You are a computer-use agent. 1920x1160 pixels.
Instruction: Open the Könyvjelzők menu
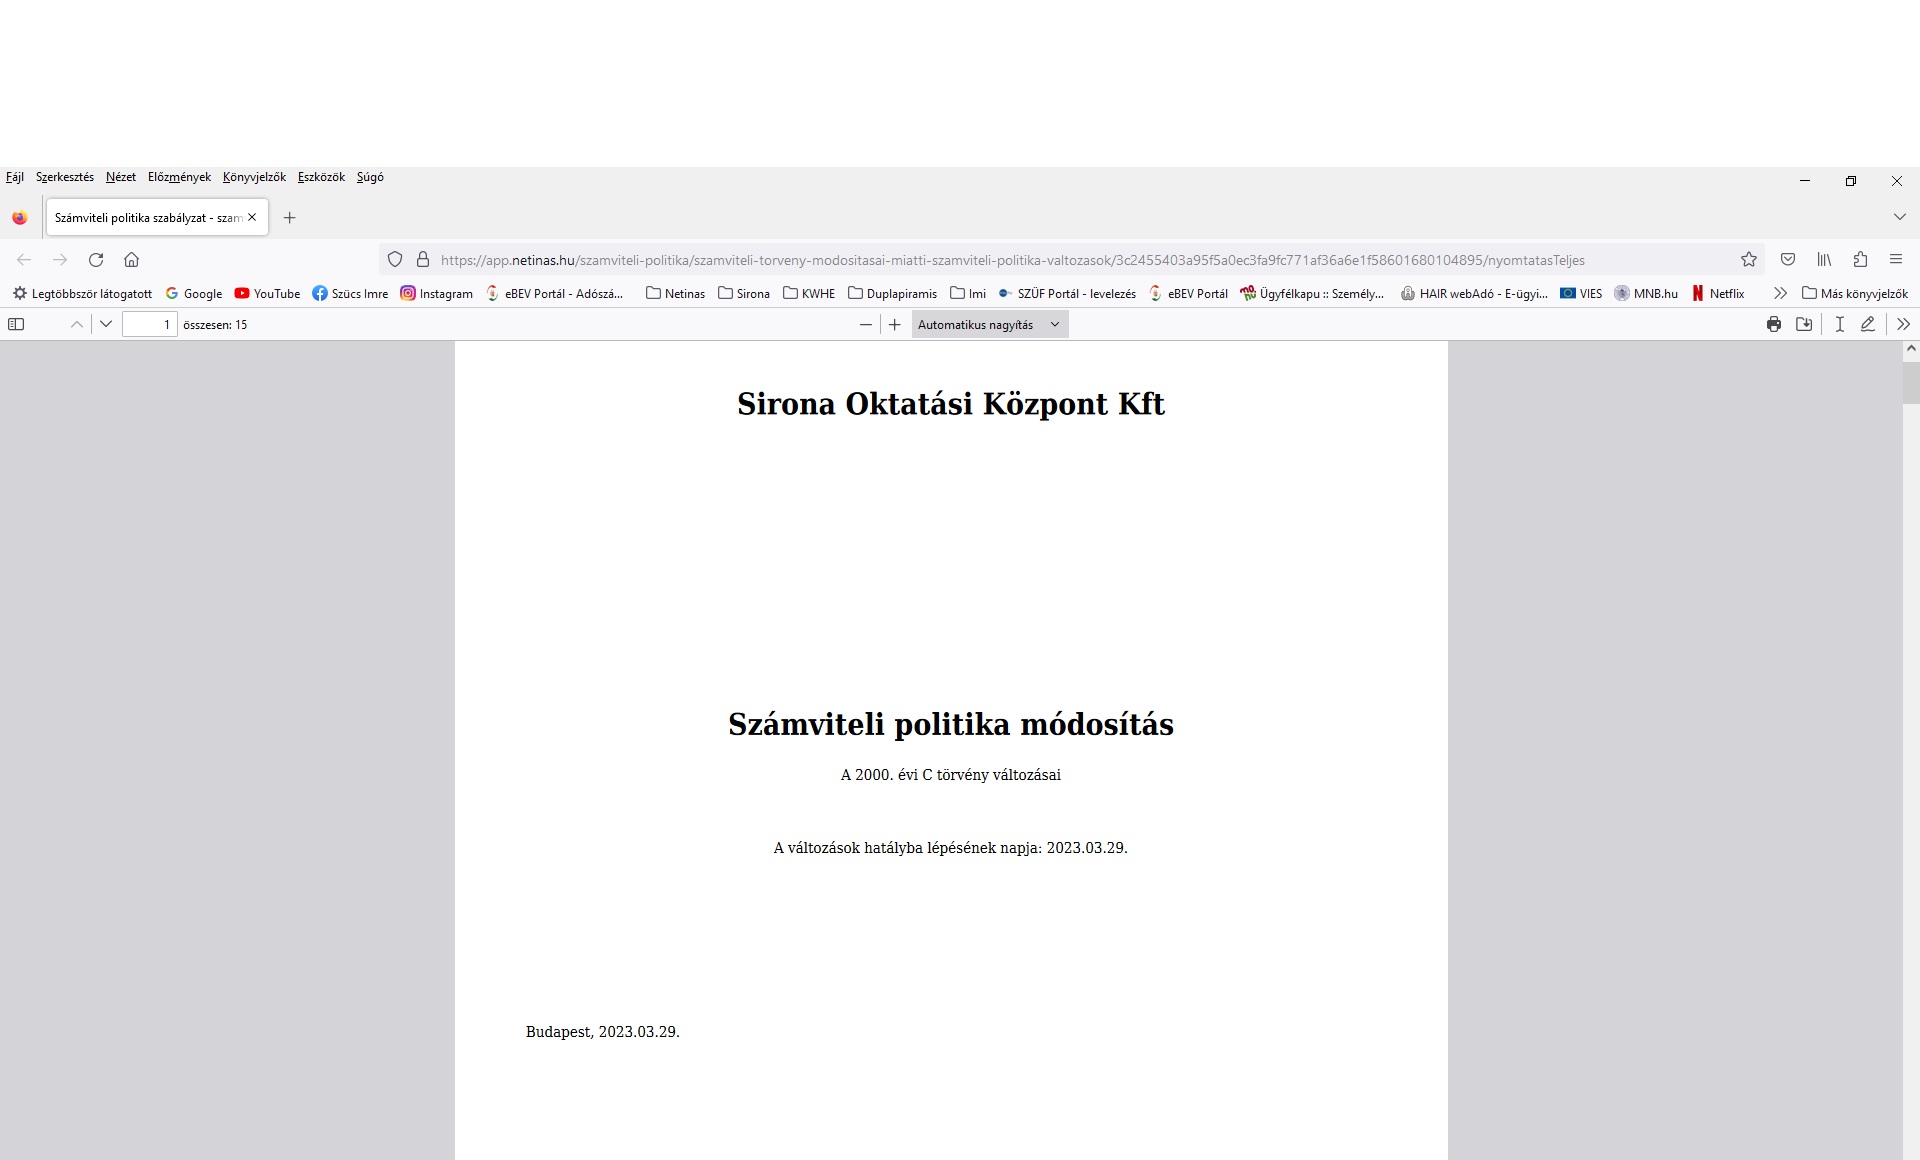click(x=254, y=177)
